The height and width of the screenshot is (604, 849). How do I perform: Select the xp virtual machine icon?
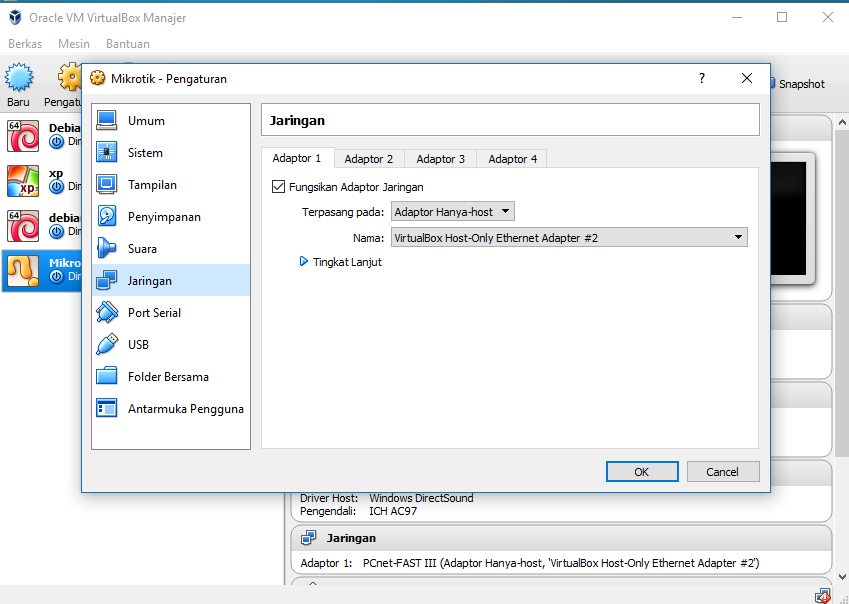tap(23, 181)
